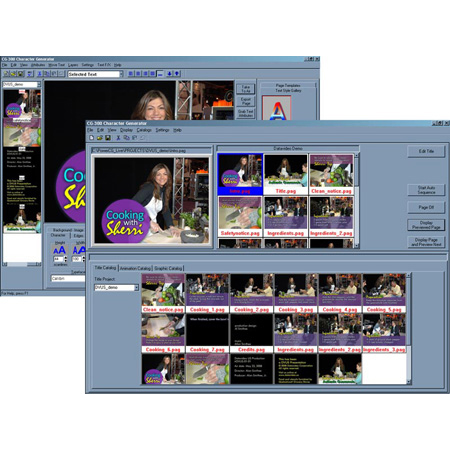This screenshot has width=450, height=450.
Task: Open the Selected Text dropdown in back window
Action: pyautogui.click(x=121, y=74)
